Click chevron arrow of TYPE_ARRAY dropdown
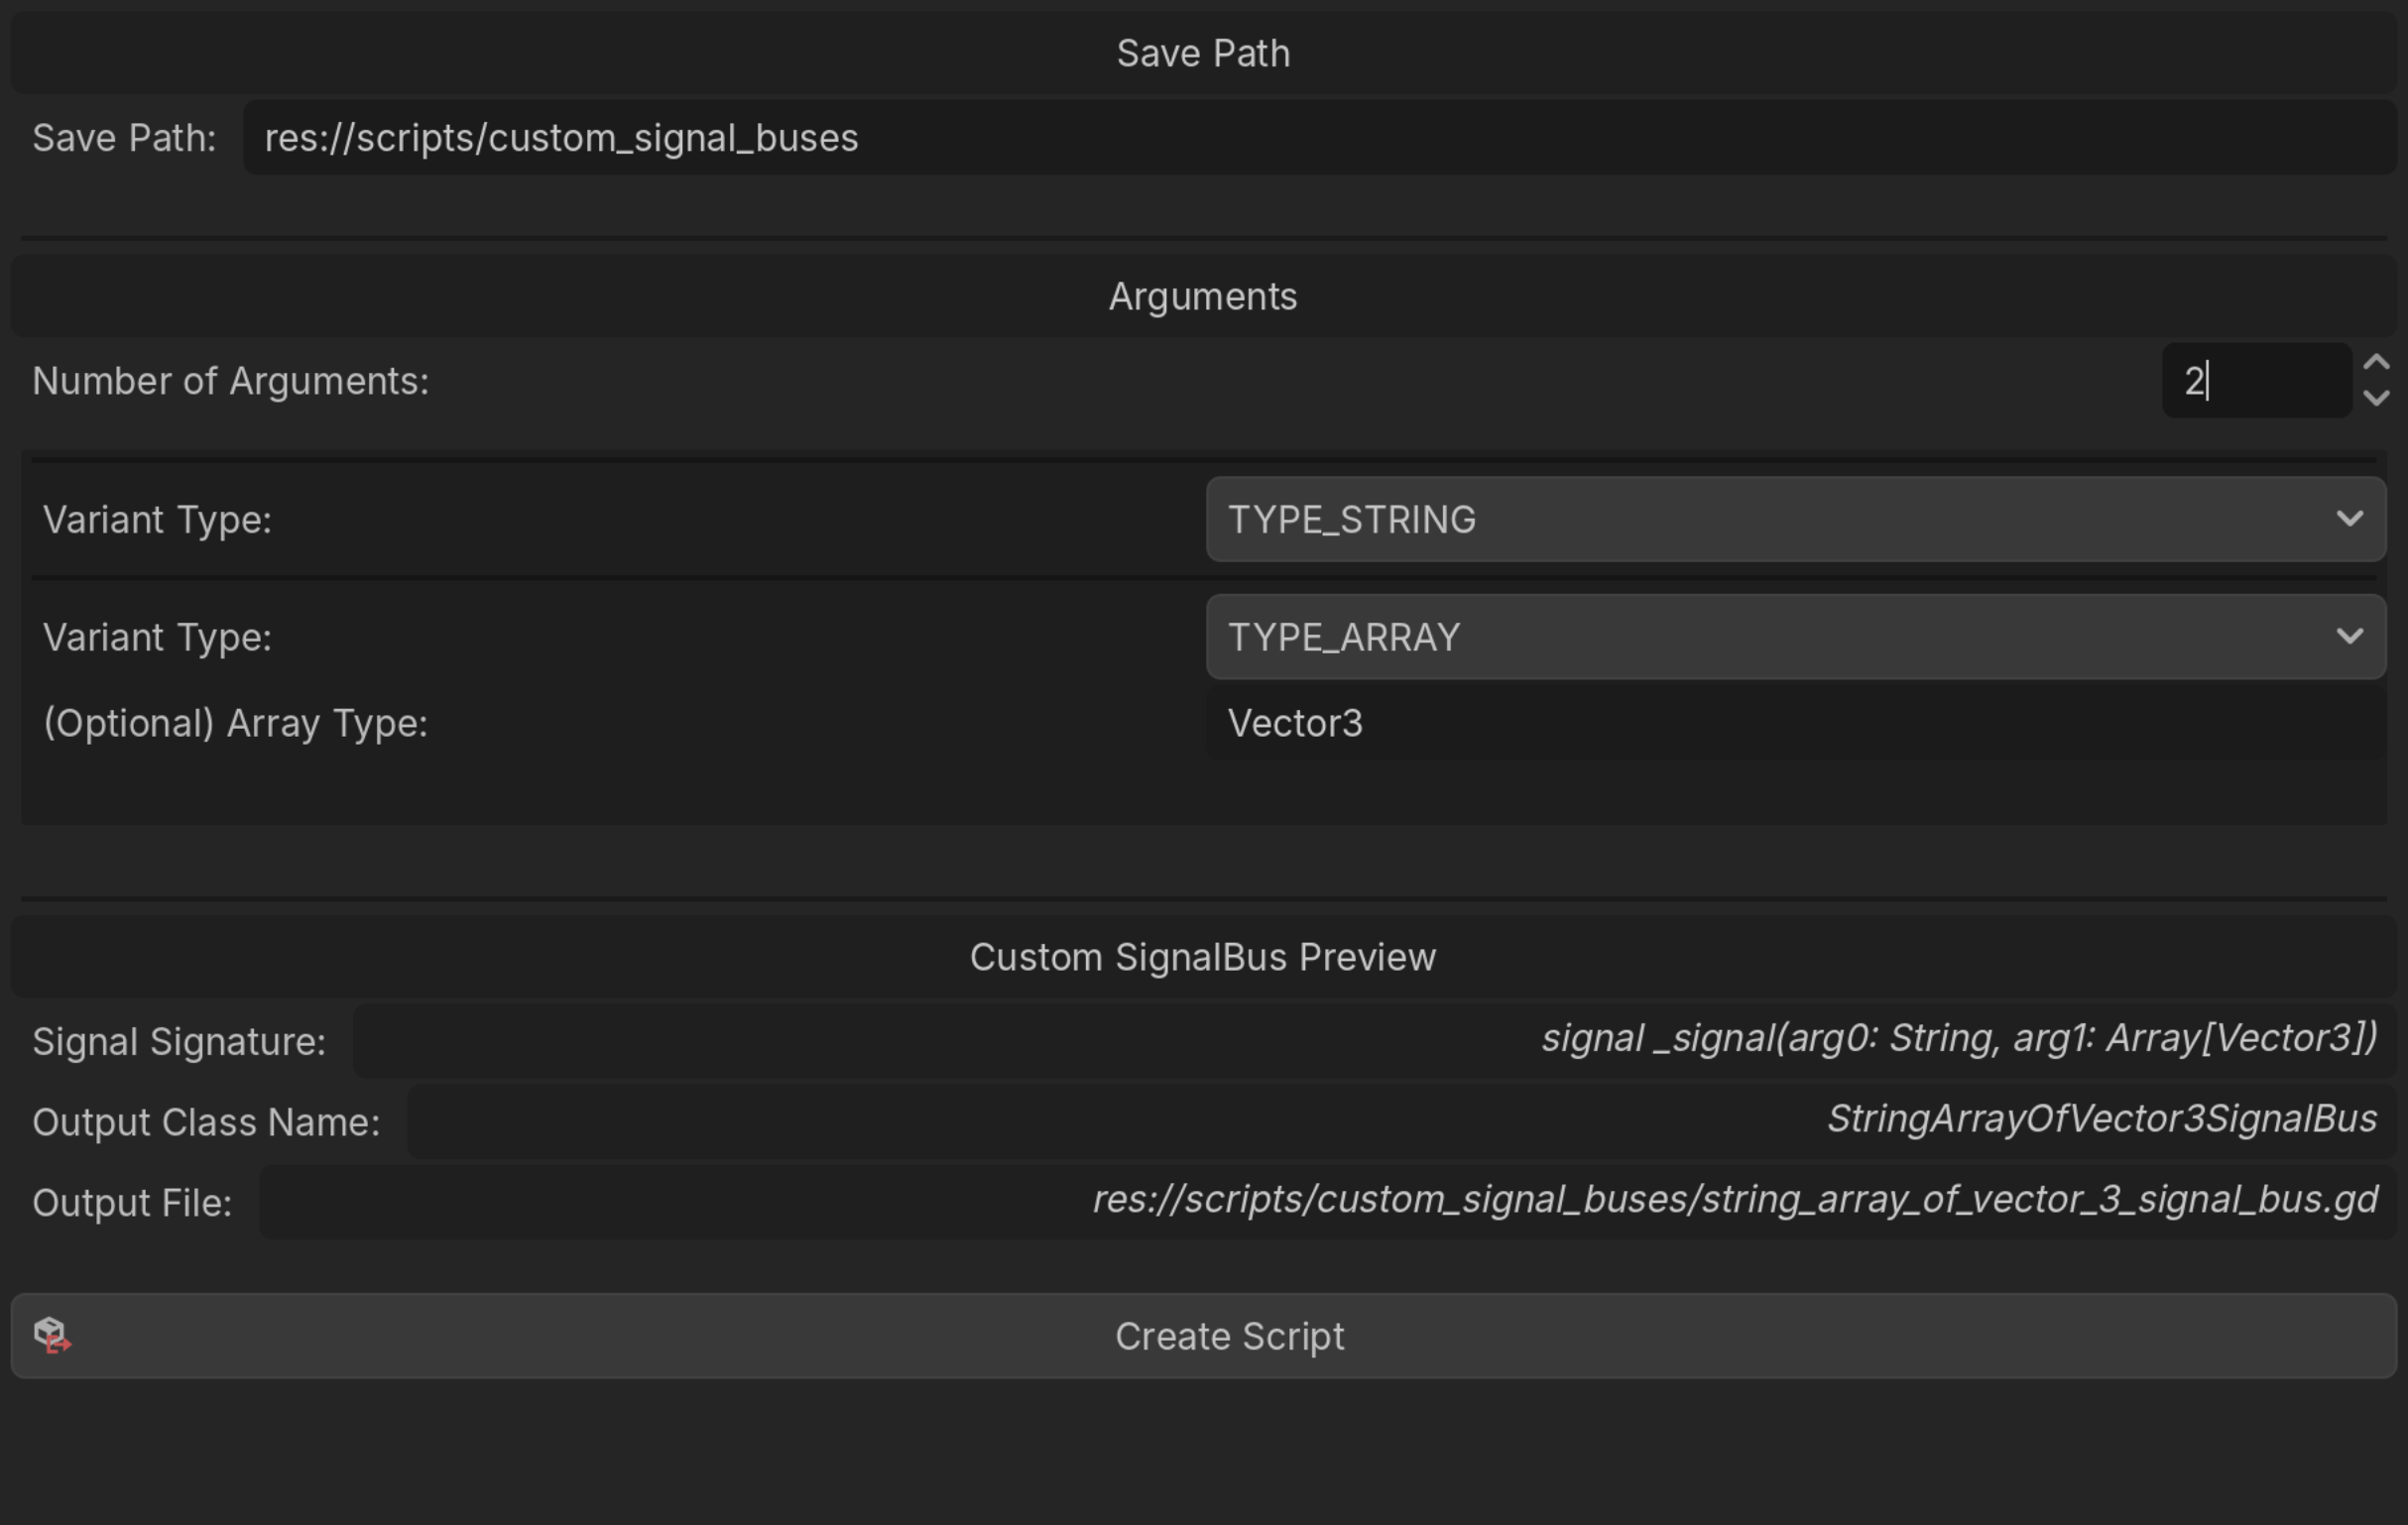Screen dimensions: 2408x1525 click(x=2349, y=637)
